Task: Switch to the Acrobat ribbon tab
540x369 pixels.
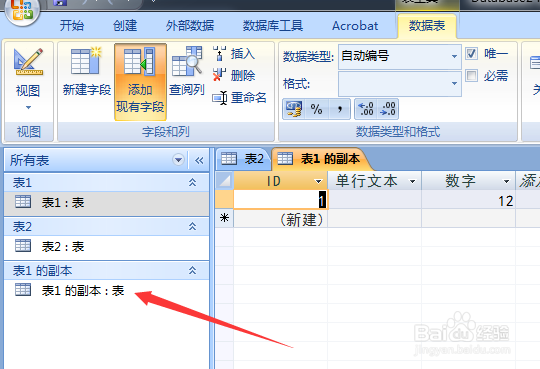Action: tap(355, 26)
